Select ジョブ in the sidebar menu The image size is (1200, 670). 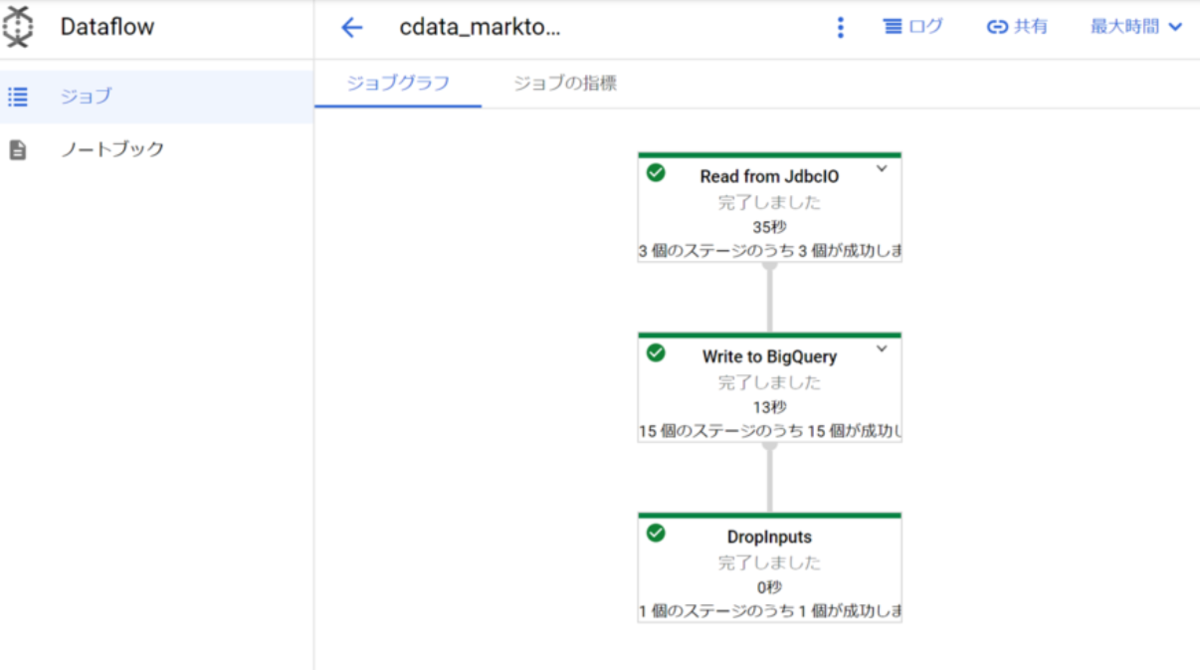157,97
